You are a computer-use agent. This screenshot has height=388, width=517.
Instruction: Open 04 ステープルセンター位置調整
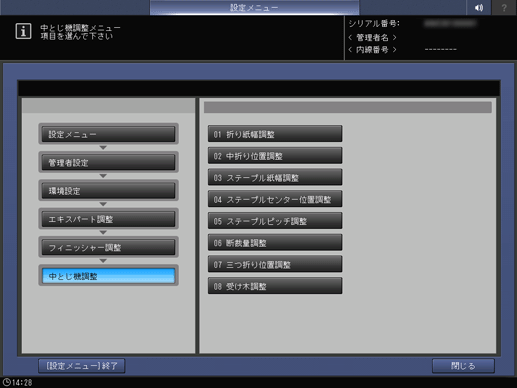point(275,199)
